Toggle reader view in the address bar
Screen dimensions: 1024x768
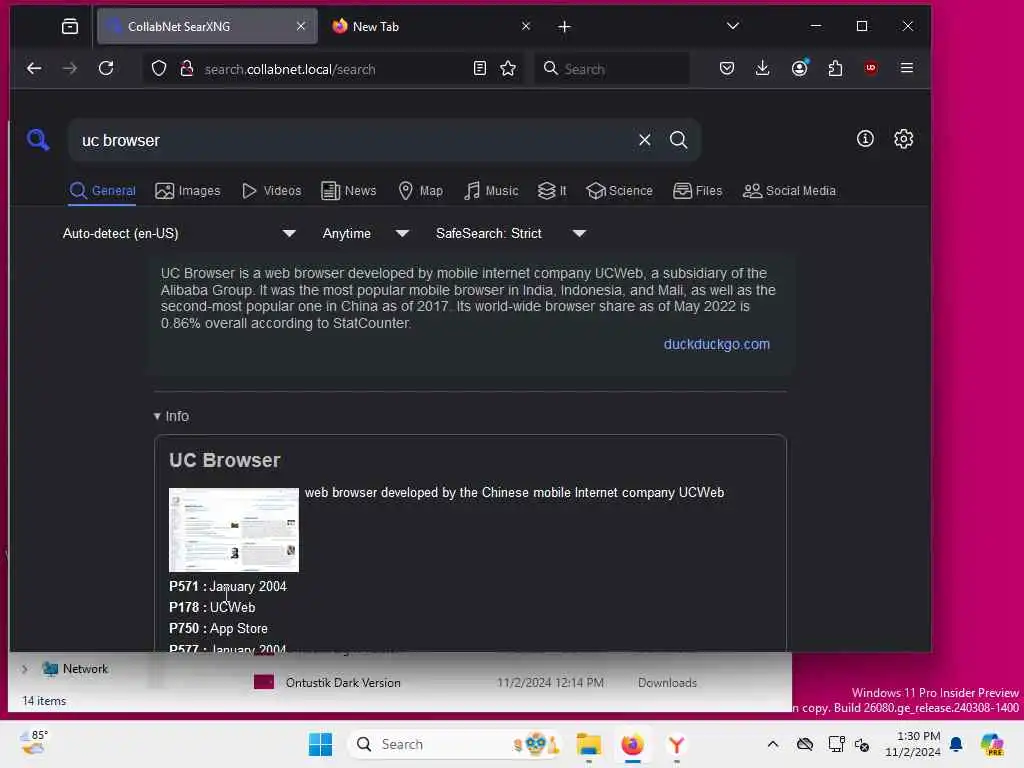(x=480, y=68)
